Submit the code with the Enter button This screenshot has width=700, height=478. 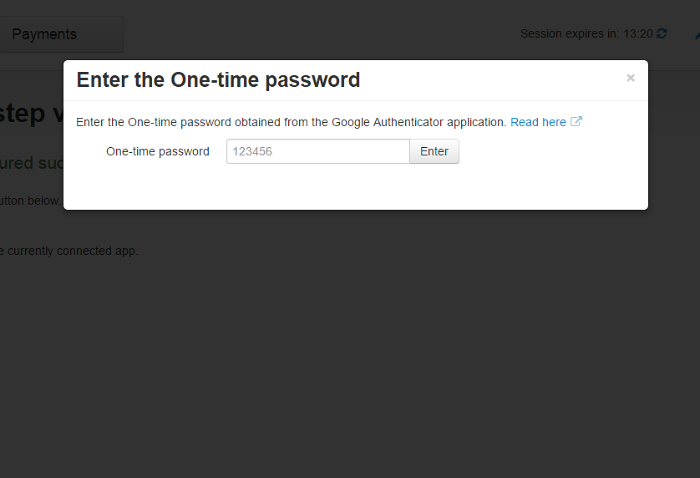(434, 151)
